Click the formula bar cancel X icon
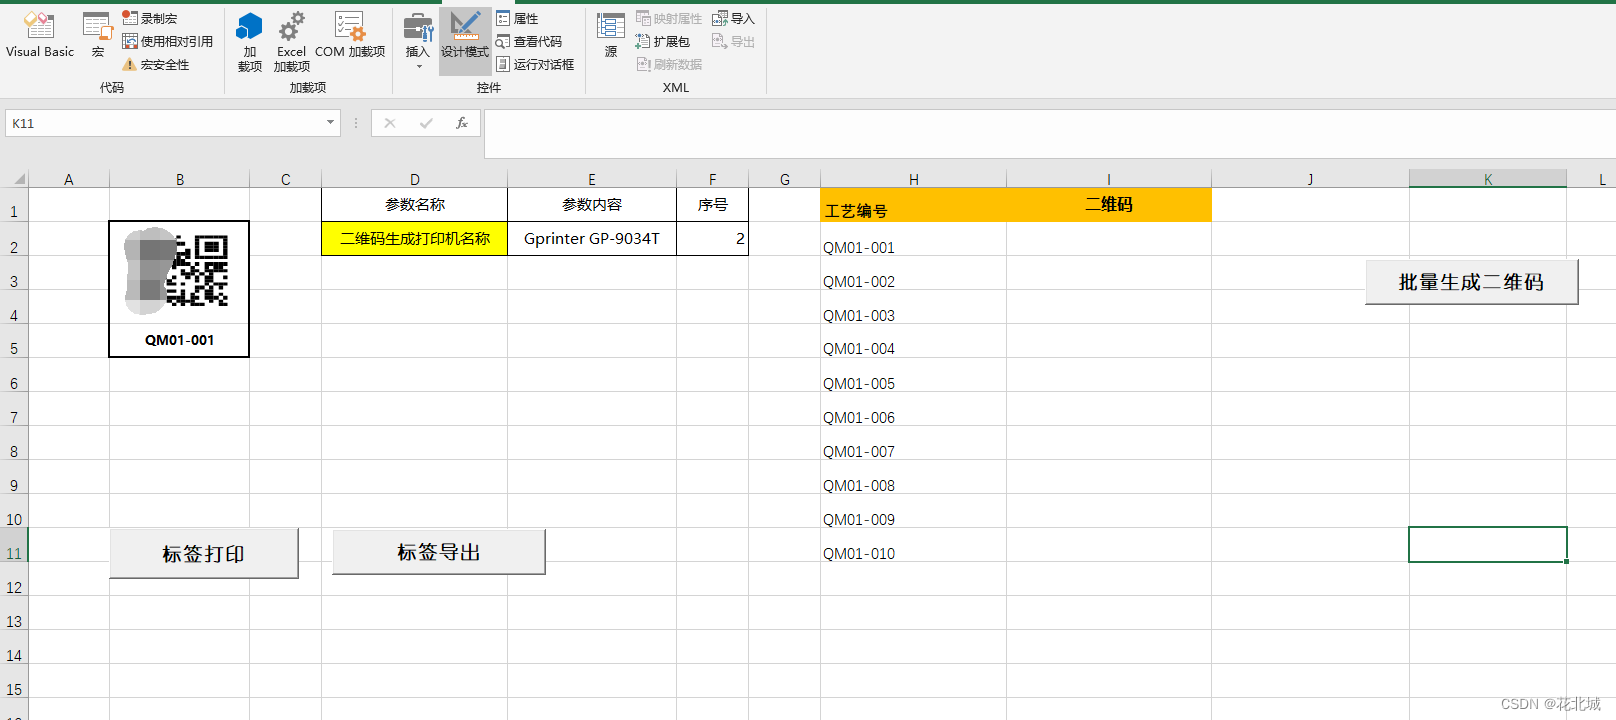 [390, 123]
